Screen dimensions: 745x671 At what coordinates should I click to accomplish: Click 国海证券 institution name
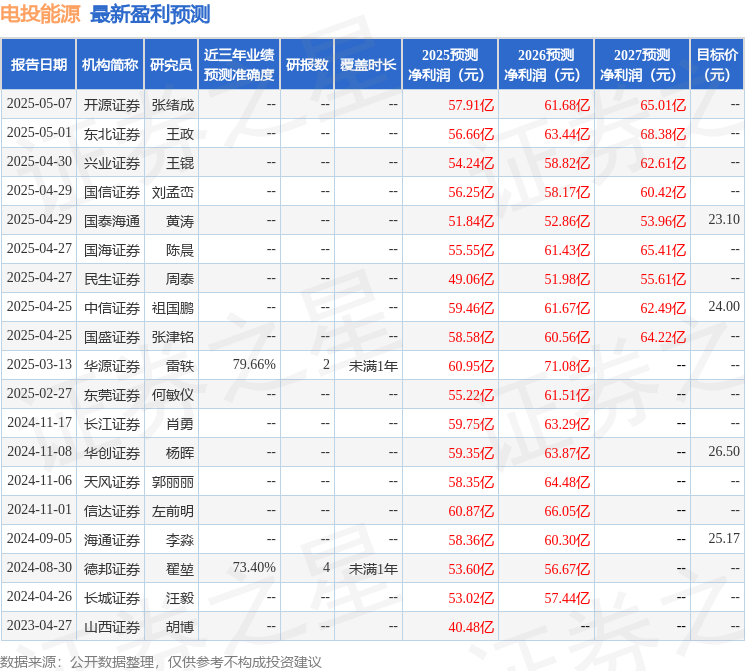pos(112,250)
